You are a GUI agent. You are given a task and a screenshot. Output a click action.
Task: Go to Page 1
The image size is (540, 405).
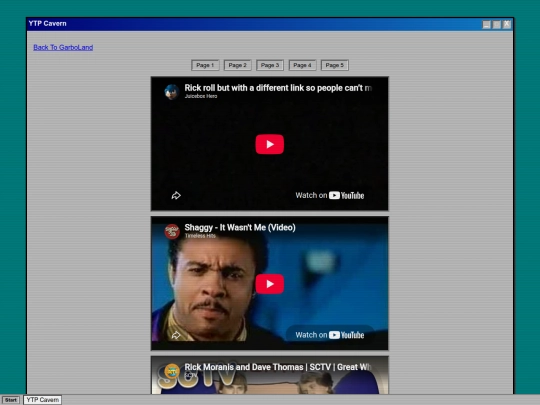coord(205,65)
